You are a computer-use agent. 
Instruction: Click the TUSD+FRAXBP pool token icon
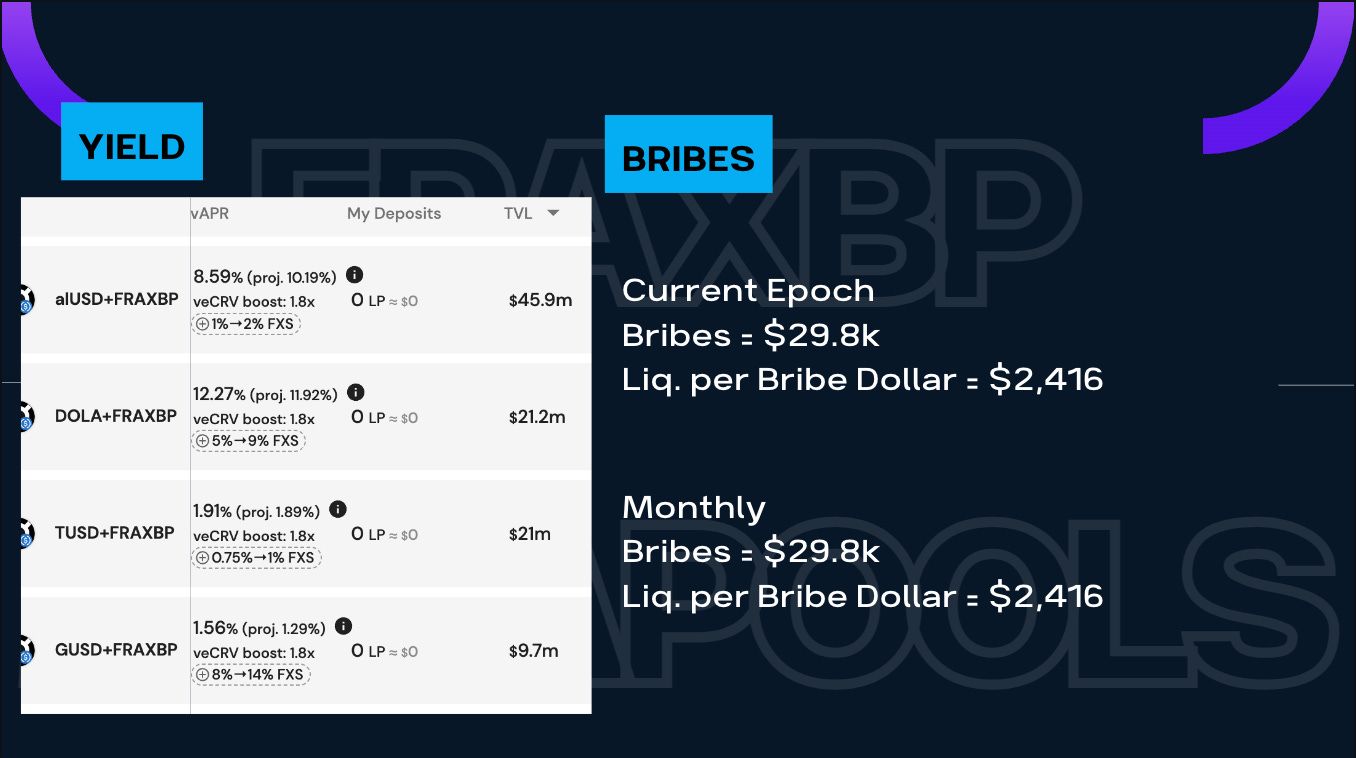tap(26, 533)
